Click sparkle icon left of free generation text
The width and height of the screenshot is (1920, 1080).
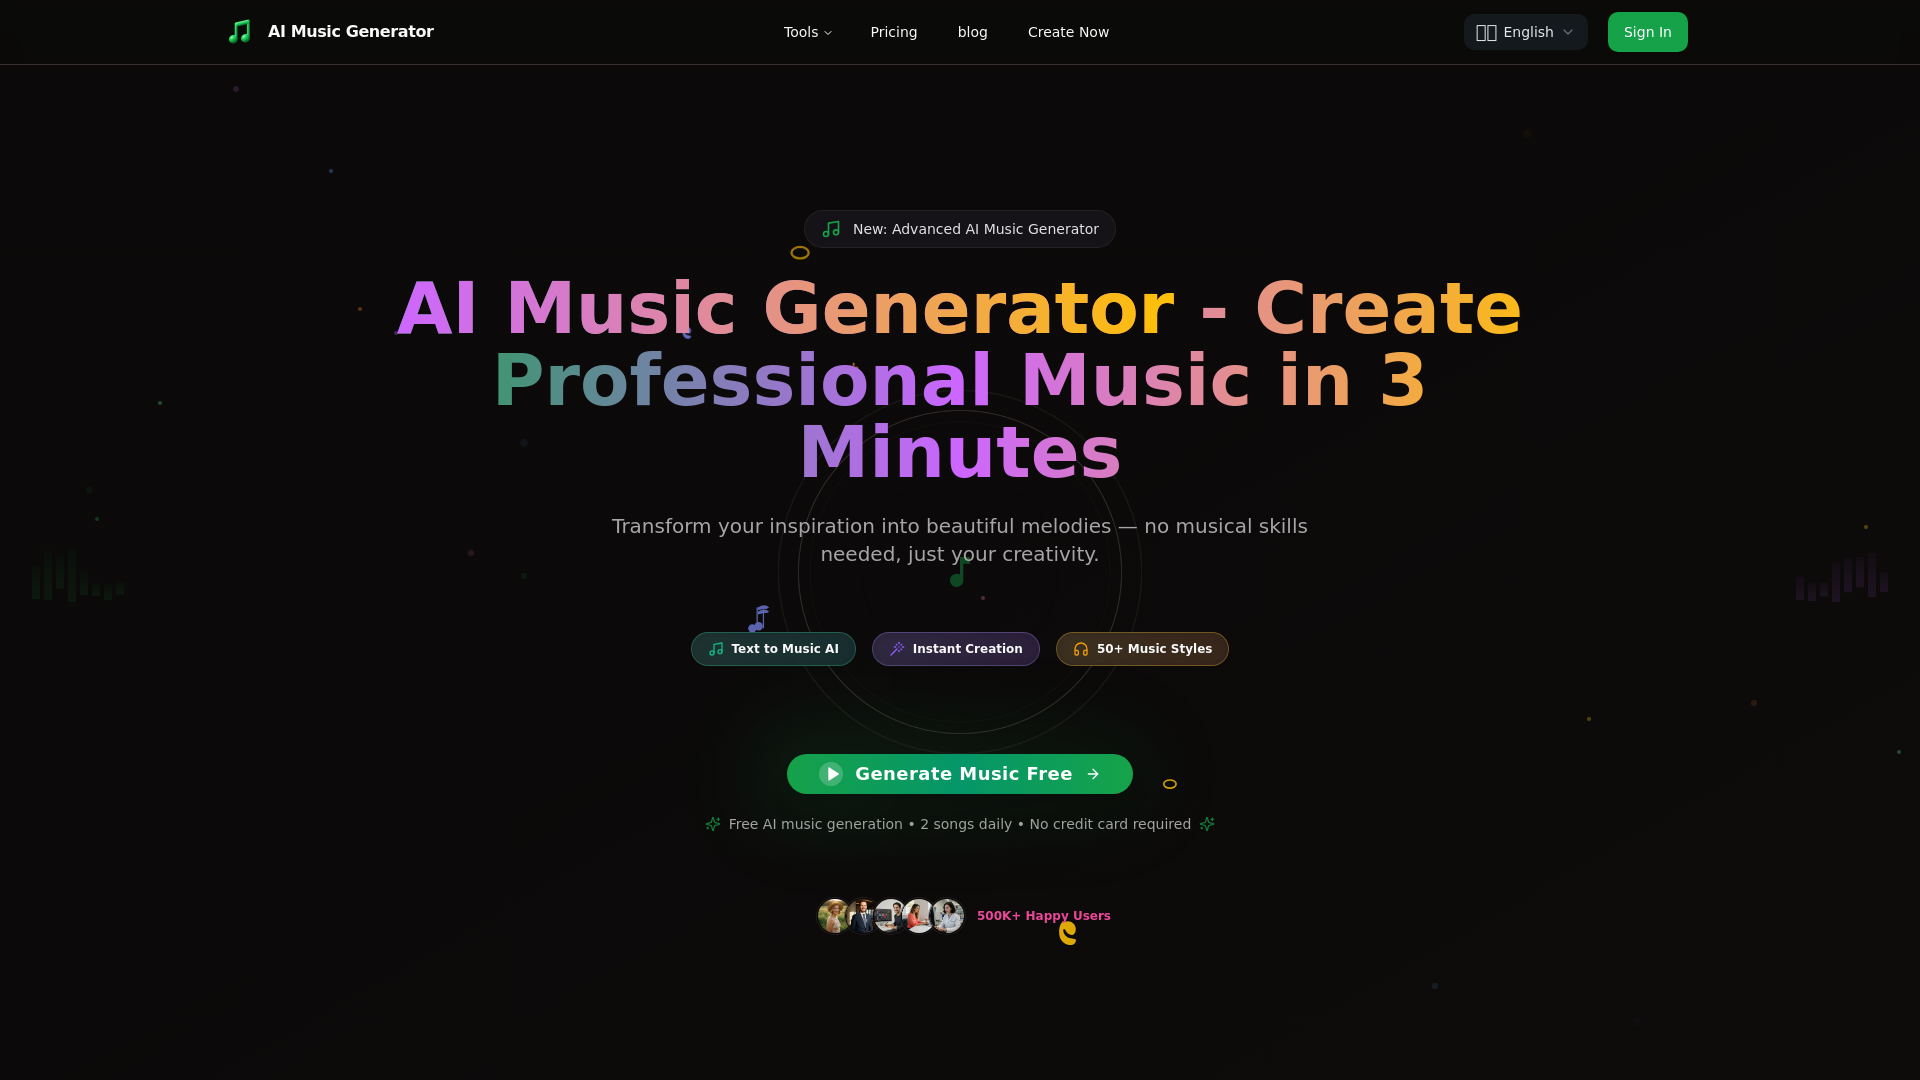tap(713, 824)
